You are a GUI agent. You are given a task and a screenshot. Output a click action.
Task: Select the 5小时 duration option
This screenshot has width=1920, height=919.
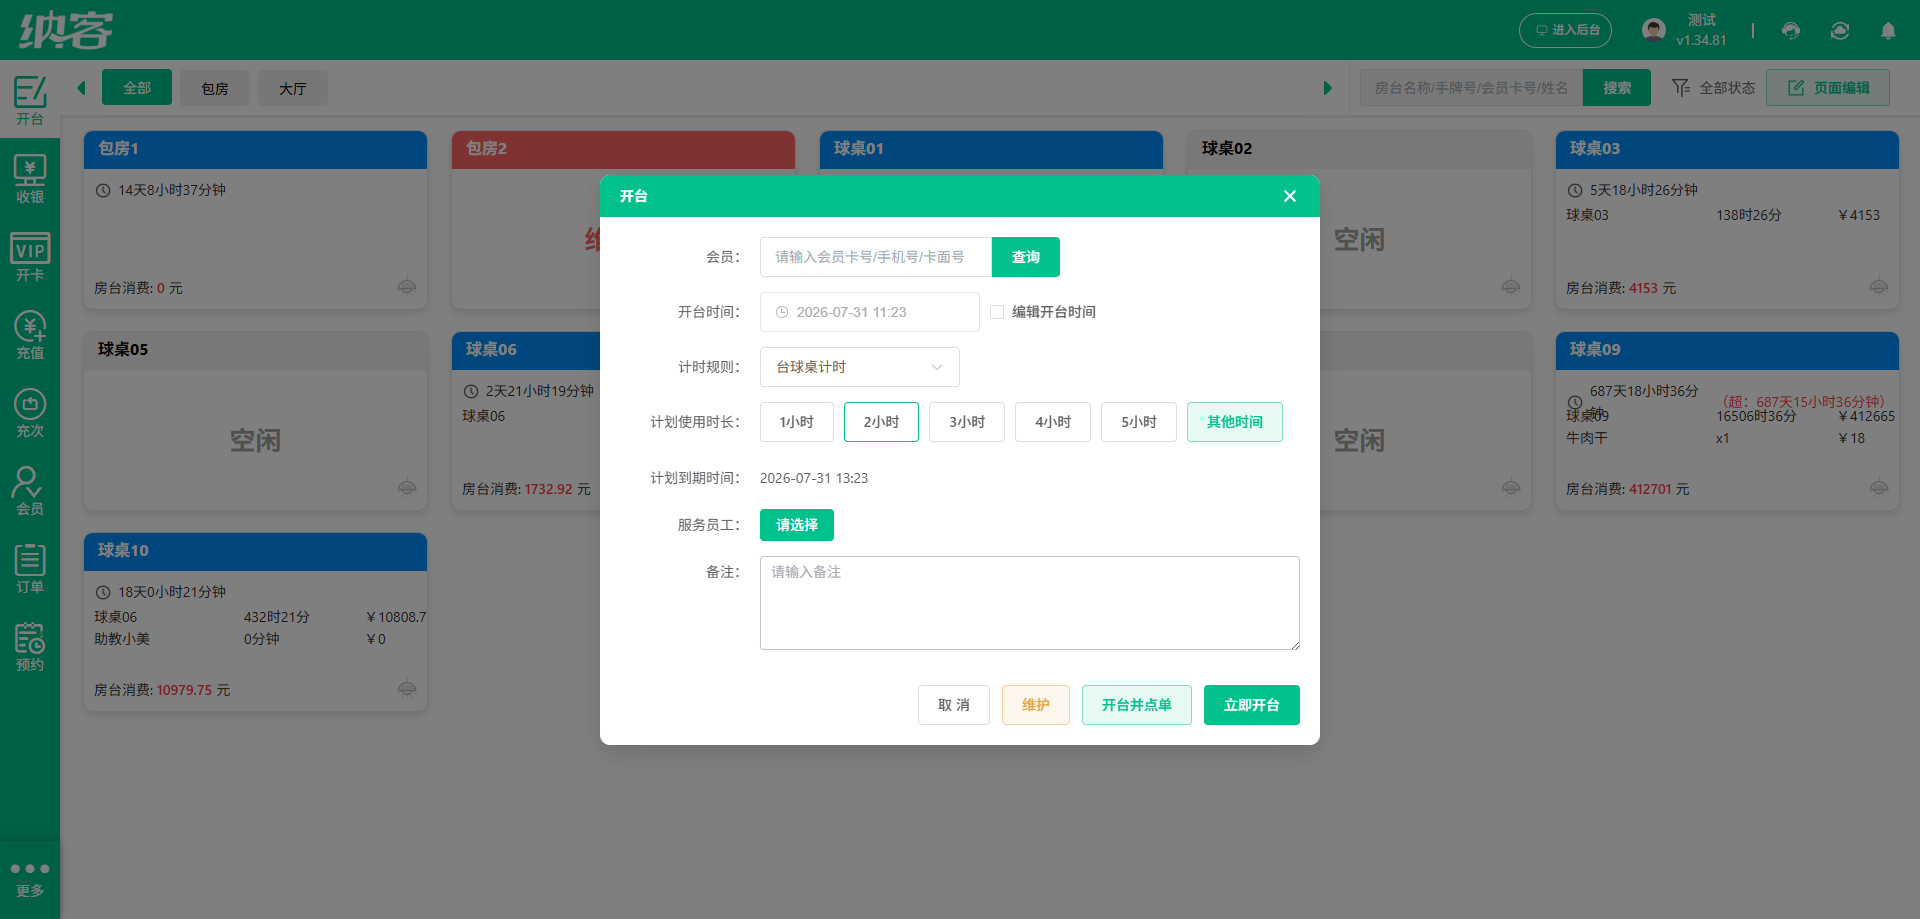1139,422
